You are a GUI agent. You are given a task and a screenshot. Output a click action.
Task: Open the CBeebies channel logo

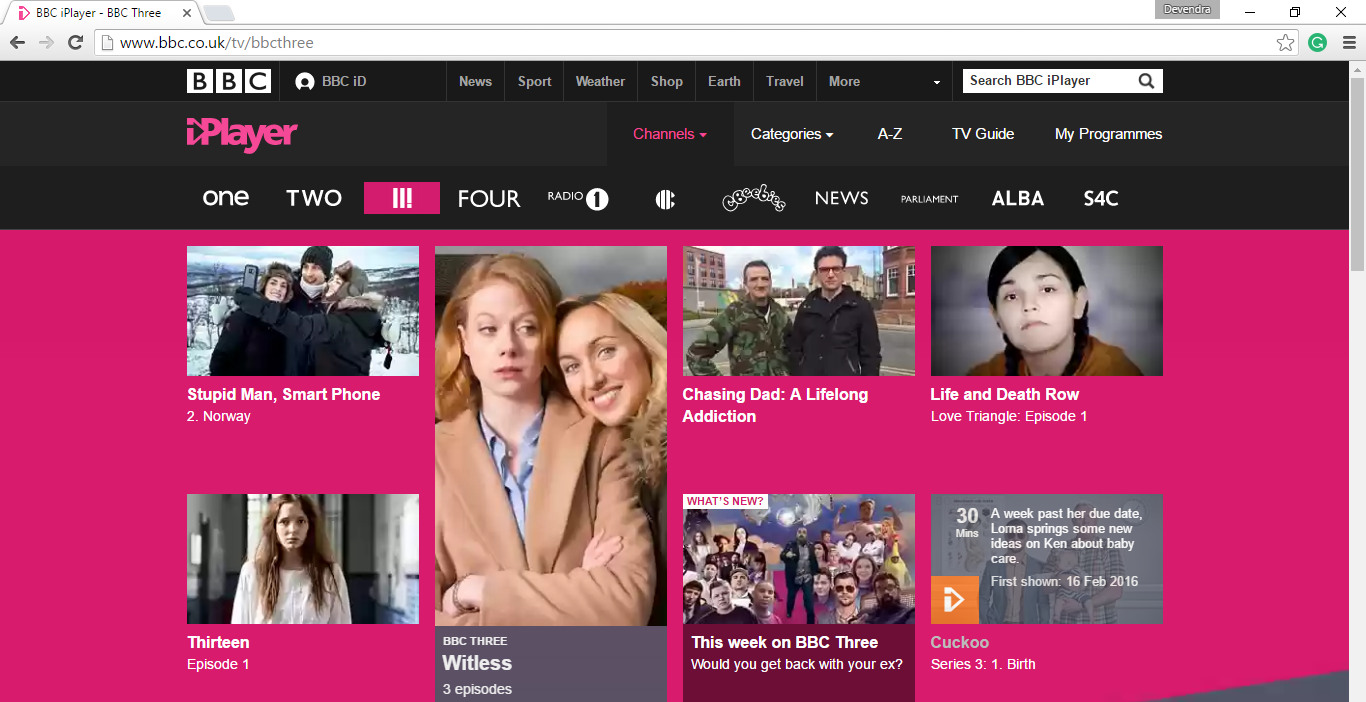click(x=754, y=199)
